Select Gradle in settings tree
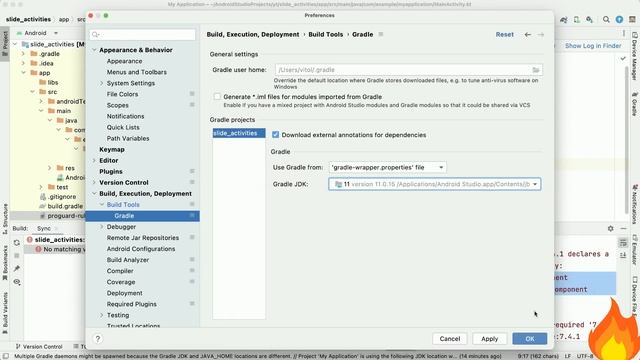 click(x=142, y=216)
